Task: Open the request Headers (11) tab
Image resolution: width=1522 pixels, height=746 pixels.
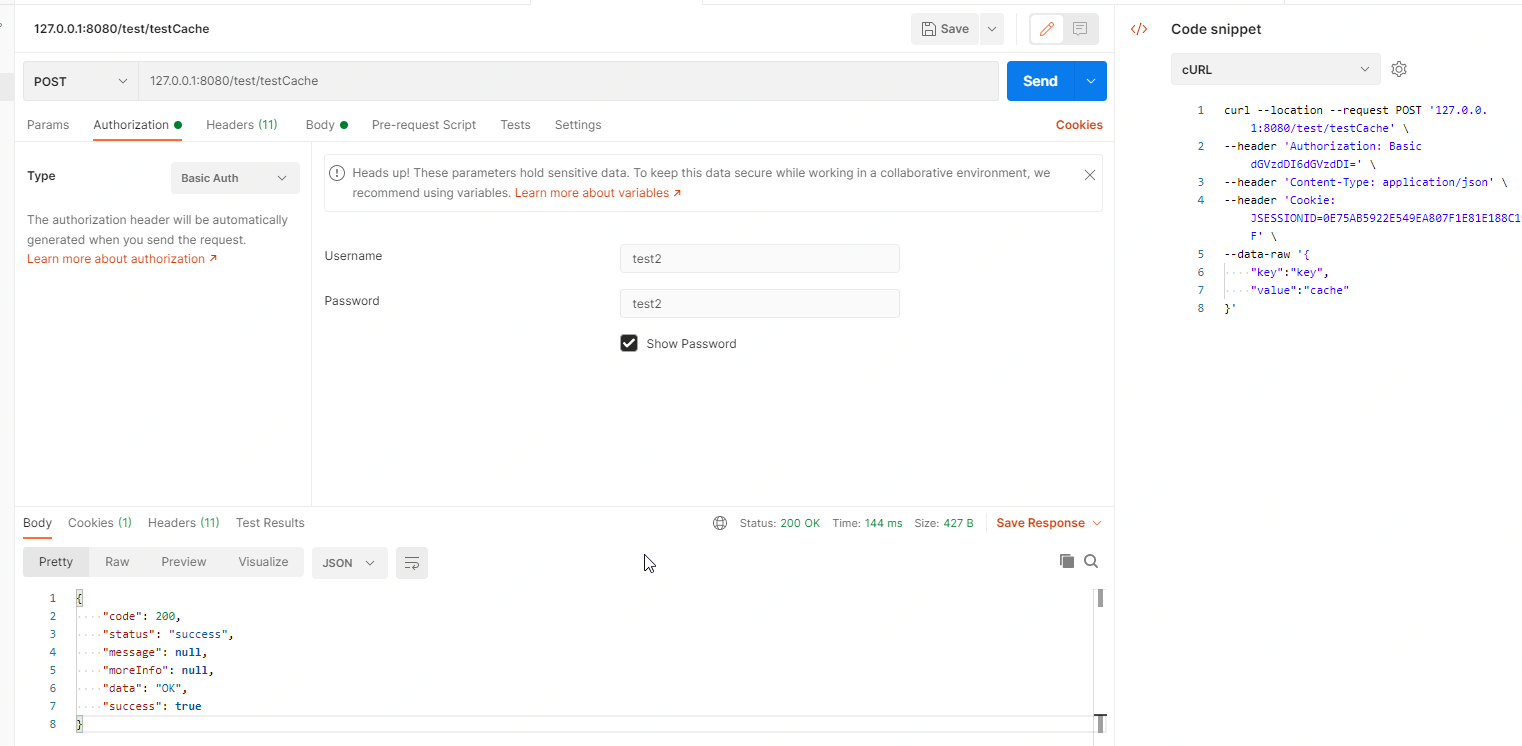Action: click(242, 125)
